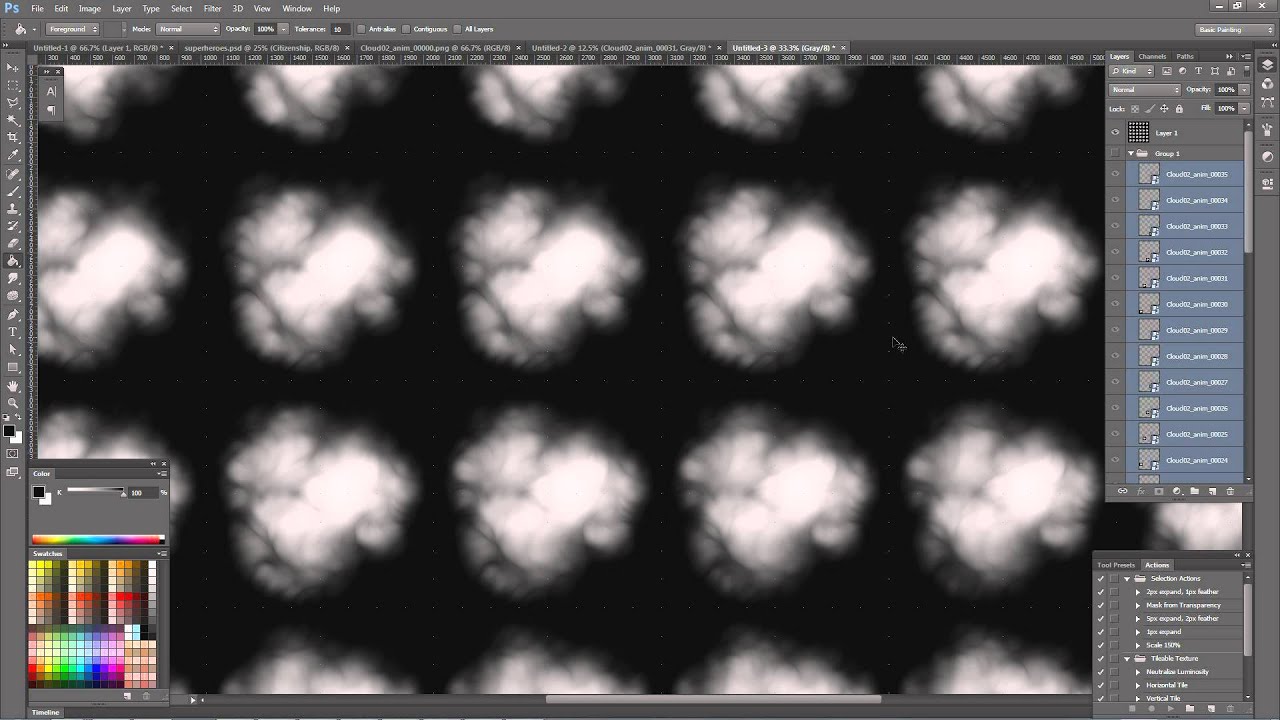The height and width of the screenshot is (720, 1280).
Task: Show Group 1 visibility box
Action: coord(1115,153)
